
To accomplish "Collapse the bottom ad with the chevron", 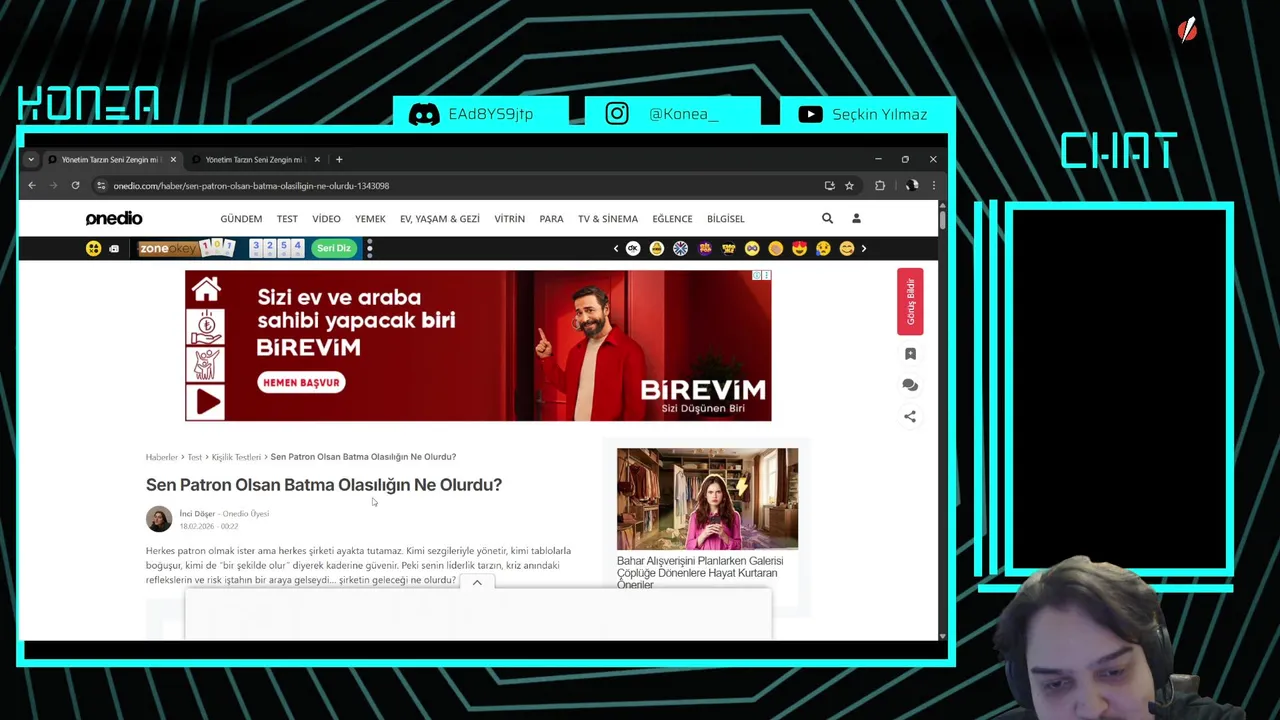I will [477, 582].
